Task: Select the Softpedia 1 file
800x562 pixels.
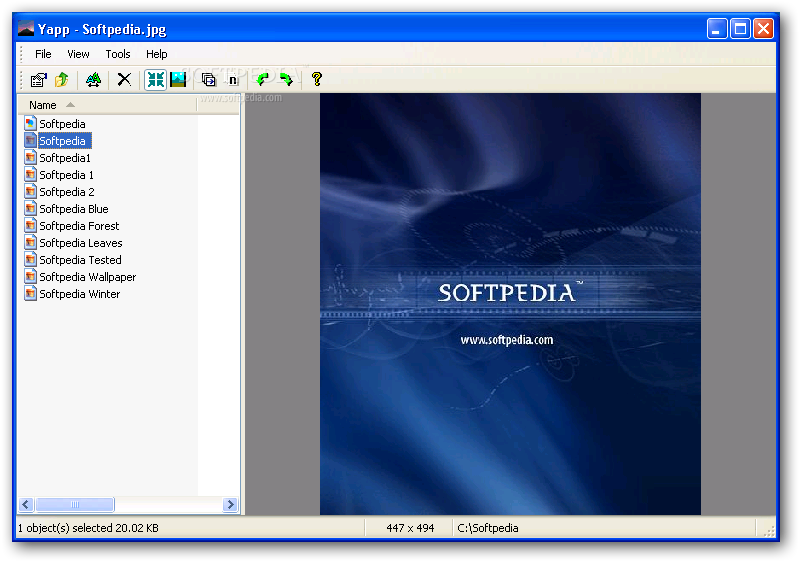Action: [x=66, y=175]
